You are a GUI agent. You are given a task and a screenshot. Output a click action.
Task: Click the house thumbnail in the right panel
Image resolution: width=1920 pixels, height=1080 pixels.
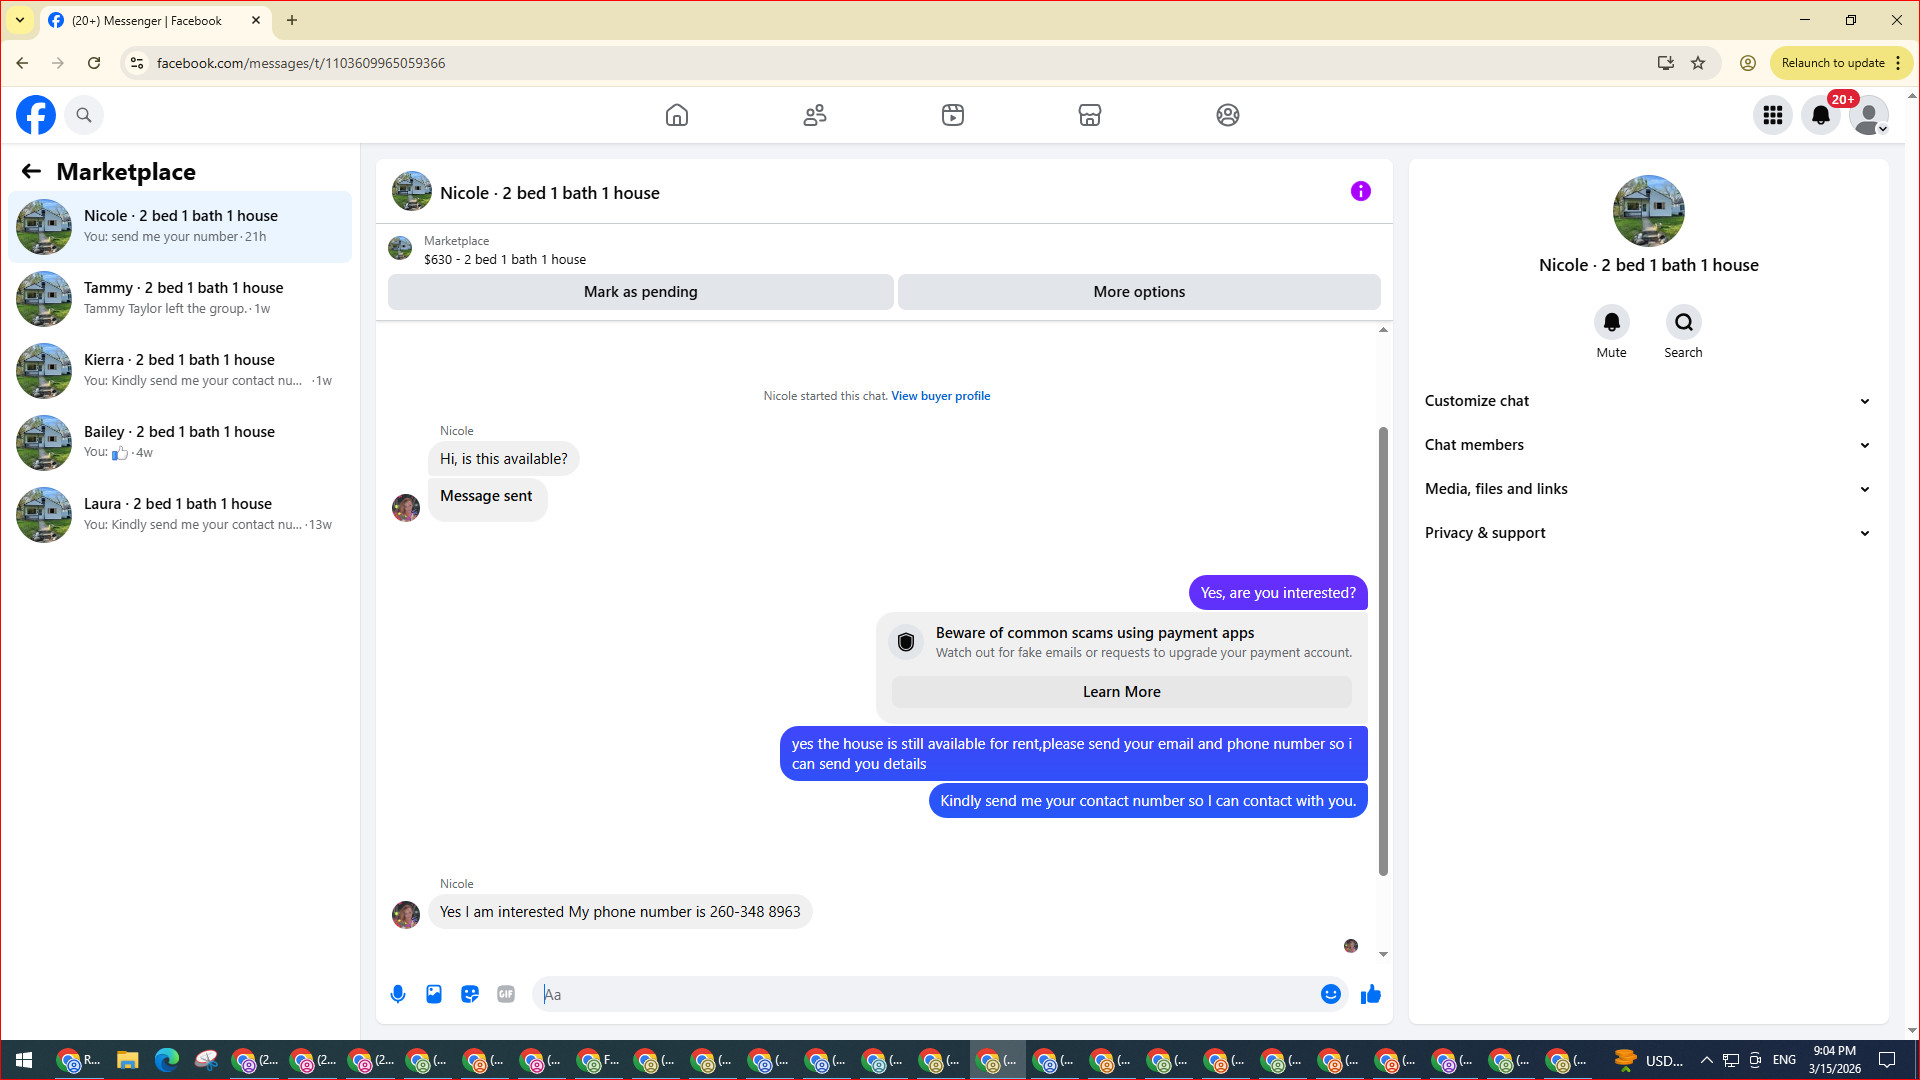[1649, 211]
